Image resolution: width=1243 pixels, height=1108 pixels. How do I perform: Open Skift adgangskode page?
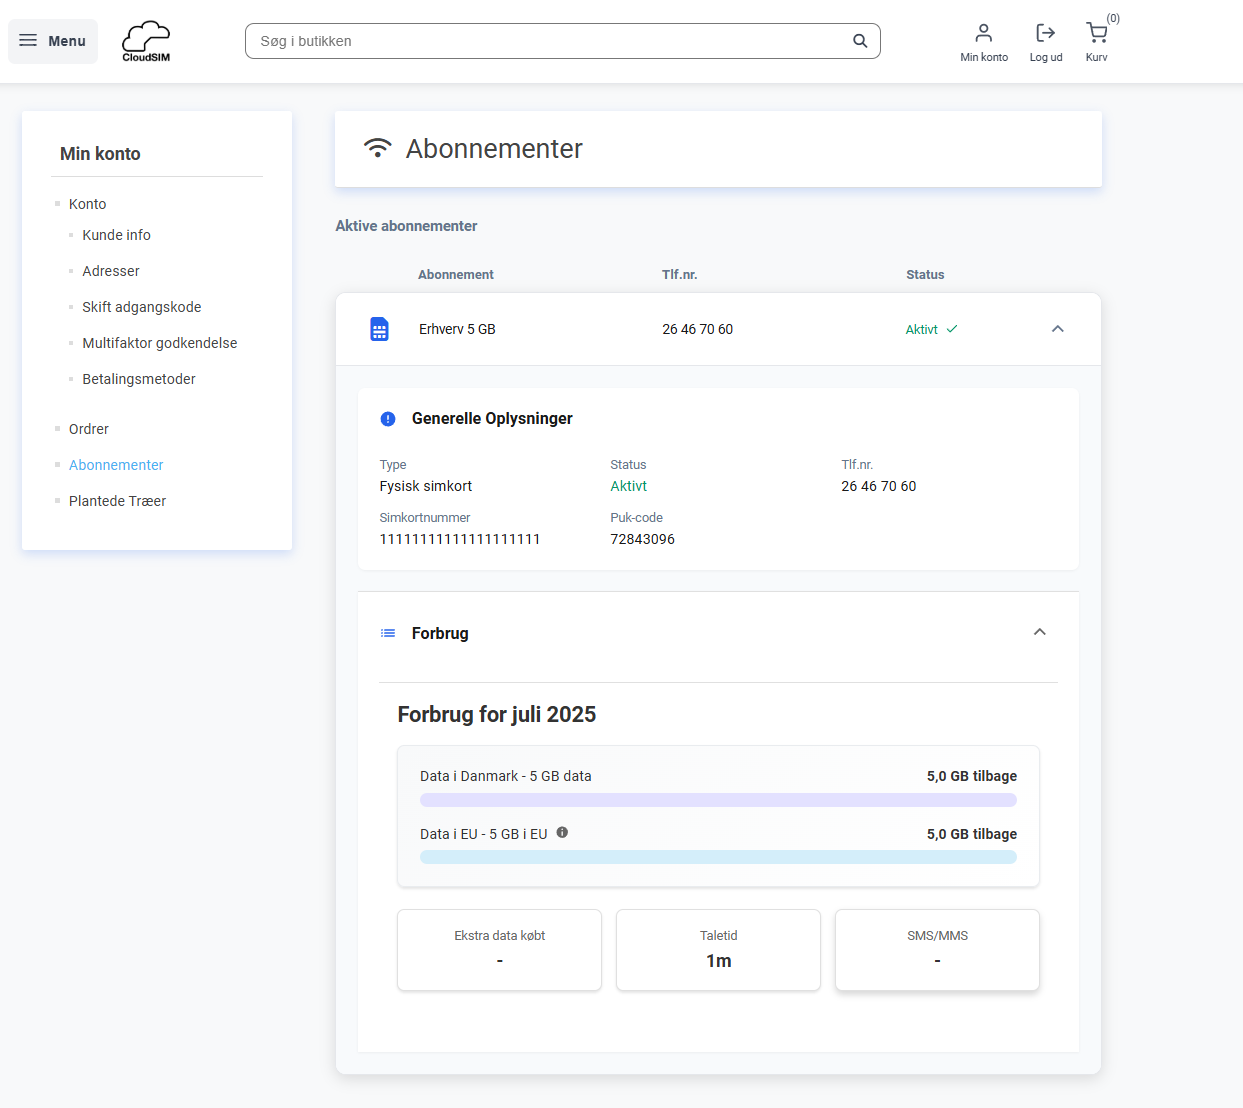pyautogui.click(x=142, y=307)
